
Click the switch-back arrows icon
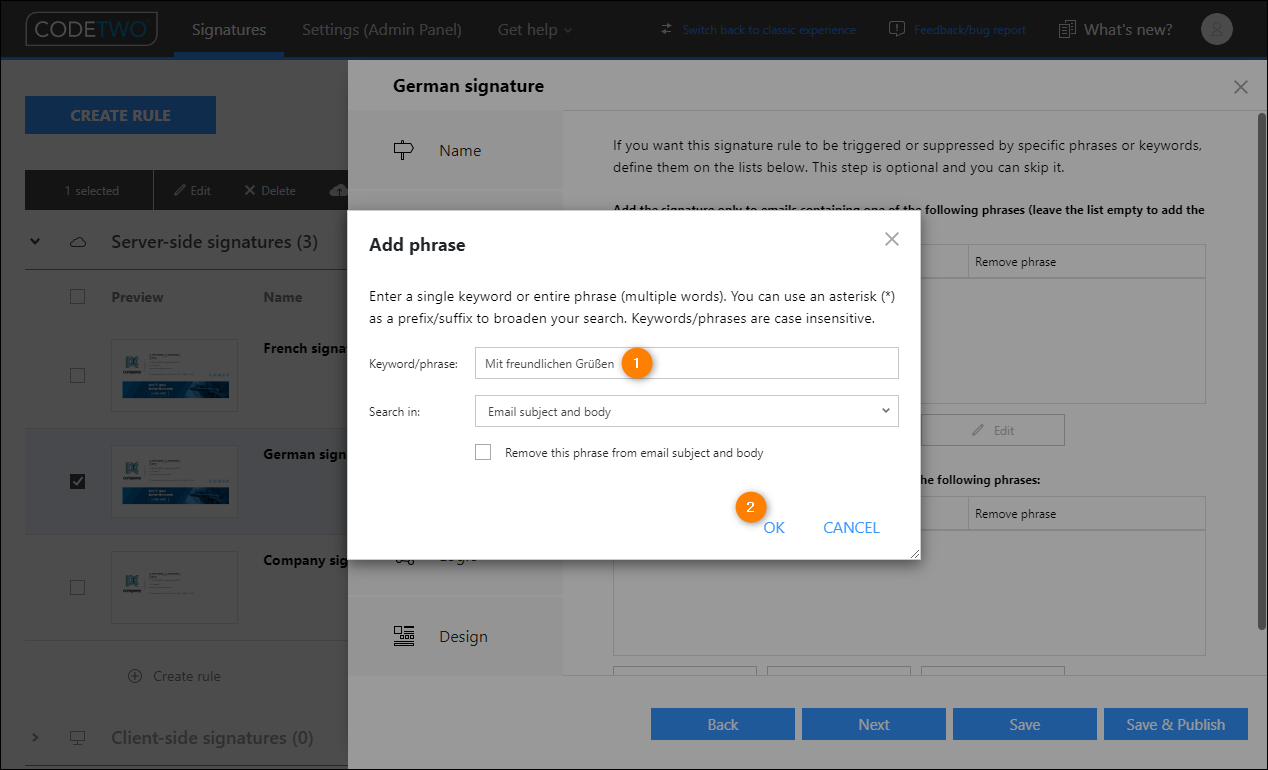pos(667,30)
